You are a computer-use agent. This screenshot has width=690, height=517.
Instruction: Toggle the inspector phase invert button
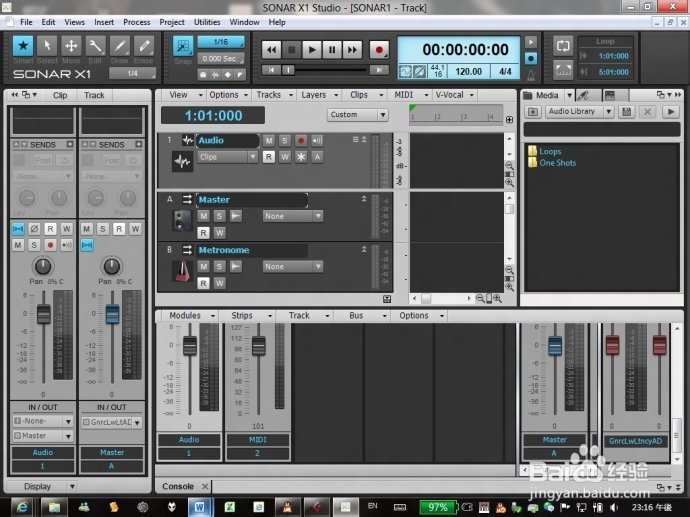click(34, 229)
